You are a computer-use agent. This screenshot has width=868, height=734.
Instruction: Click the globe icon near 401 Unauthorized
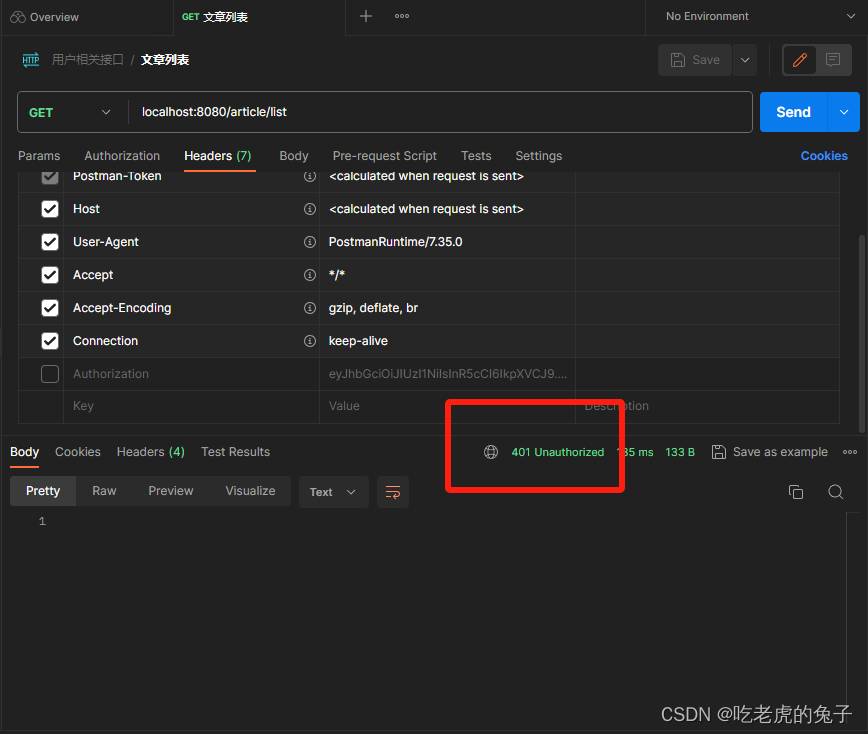pos(491,452)
